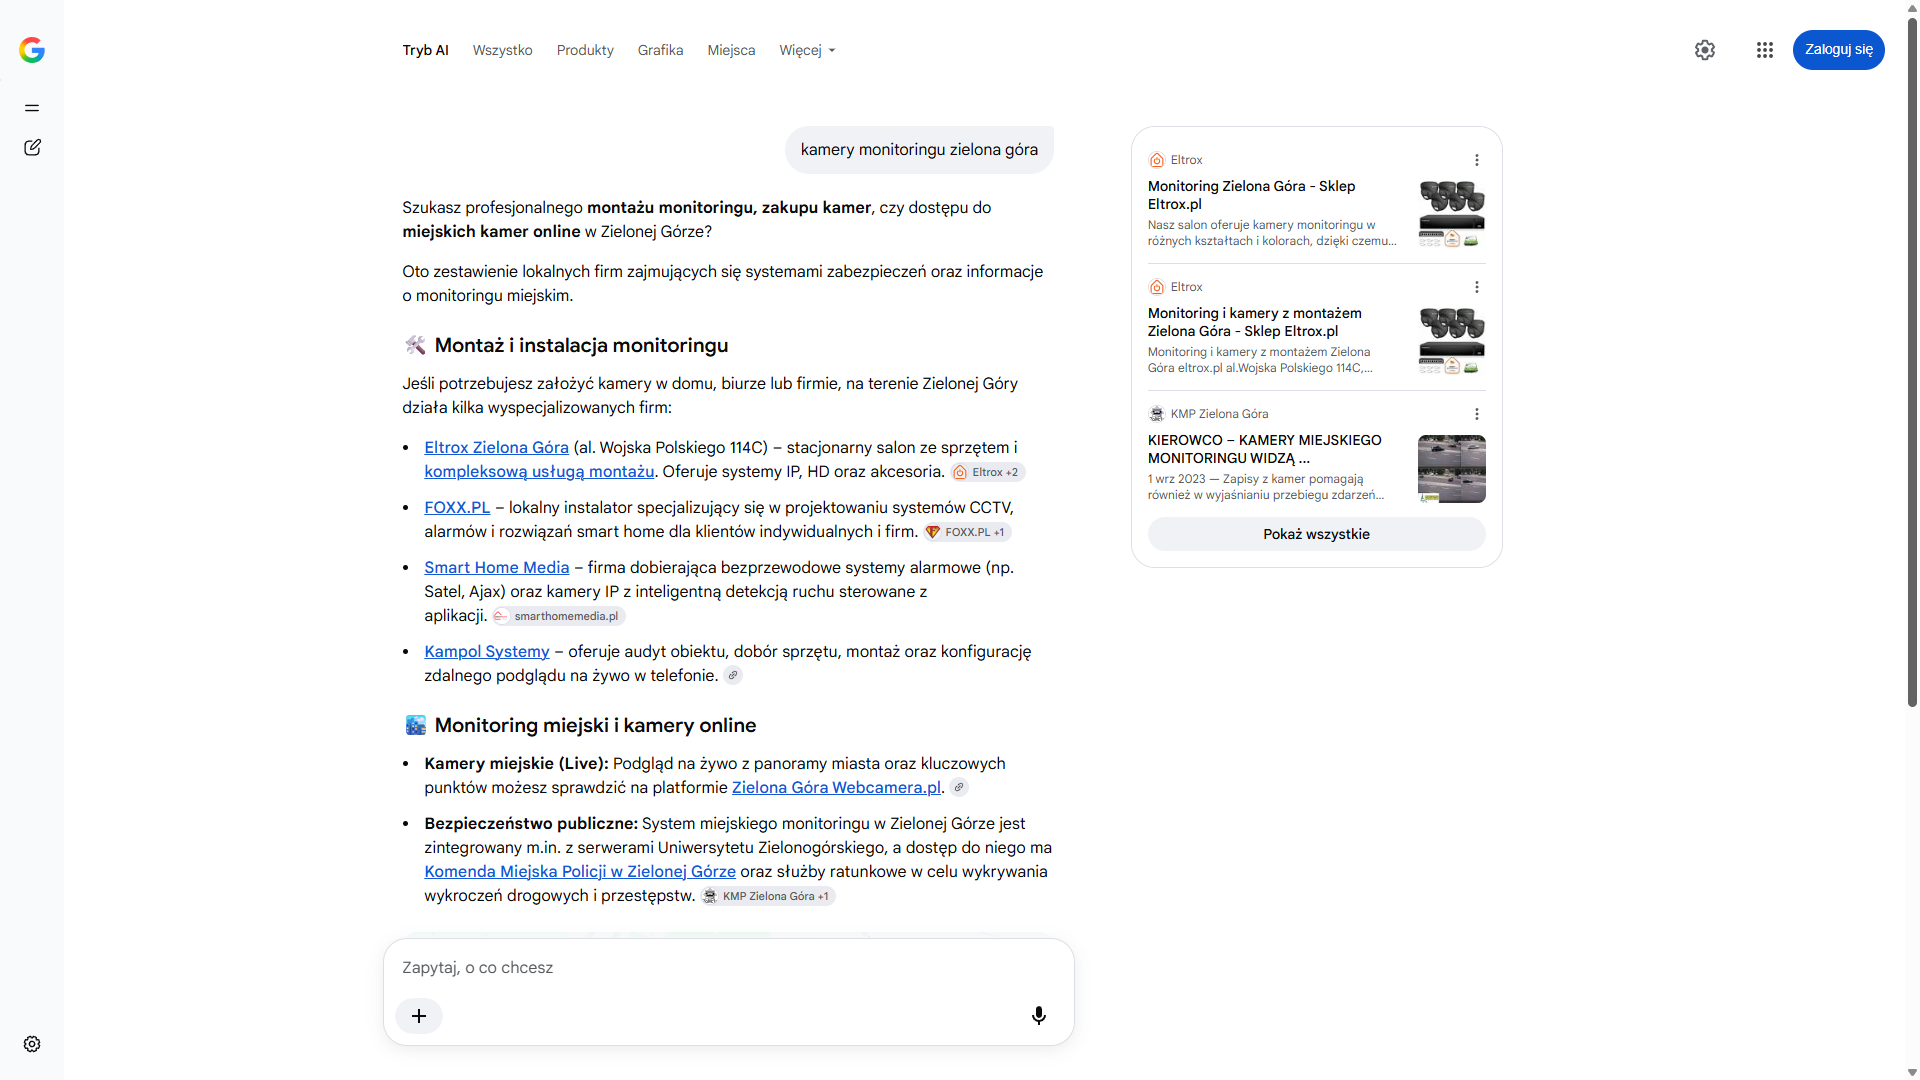Image resolution: width=1920 pixels, height=1080 pixels.
Task: Switch to the Miejsca tab
Action: (x=732, y=50)
